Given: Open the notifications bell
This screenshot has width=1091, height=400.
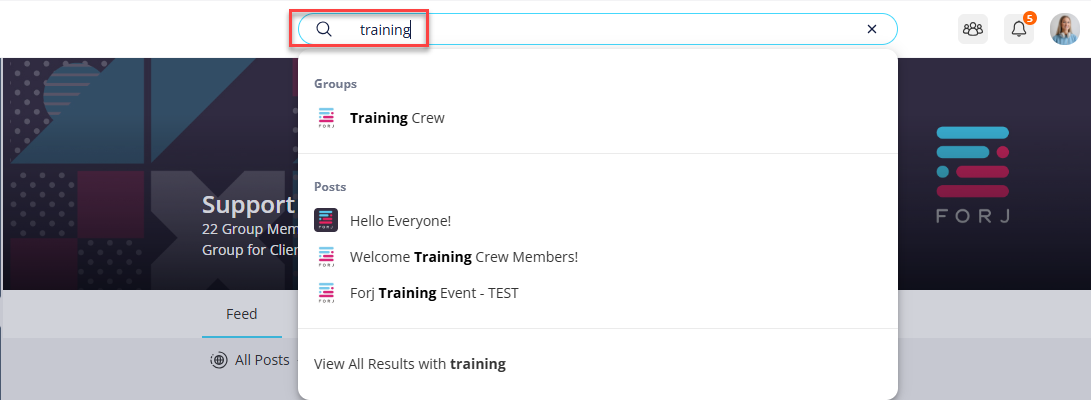Looking at the screenshot, I should tap(1019, 29).
